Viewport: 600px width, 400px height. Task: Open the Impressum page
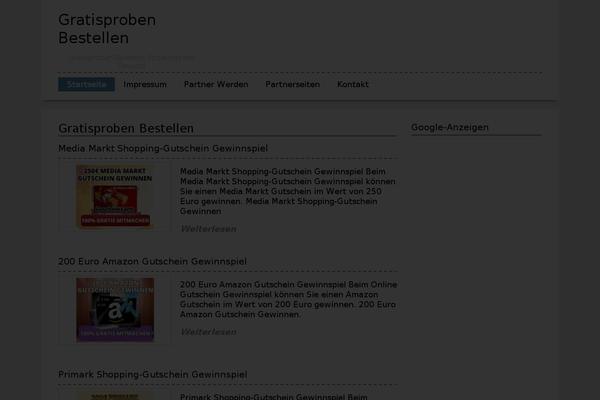point(145,84)
